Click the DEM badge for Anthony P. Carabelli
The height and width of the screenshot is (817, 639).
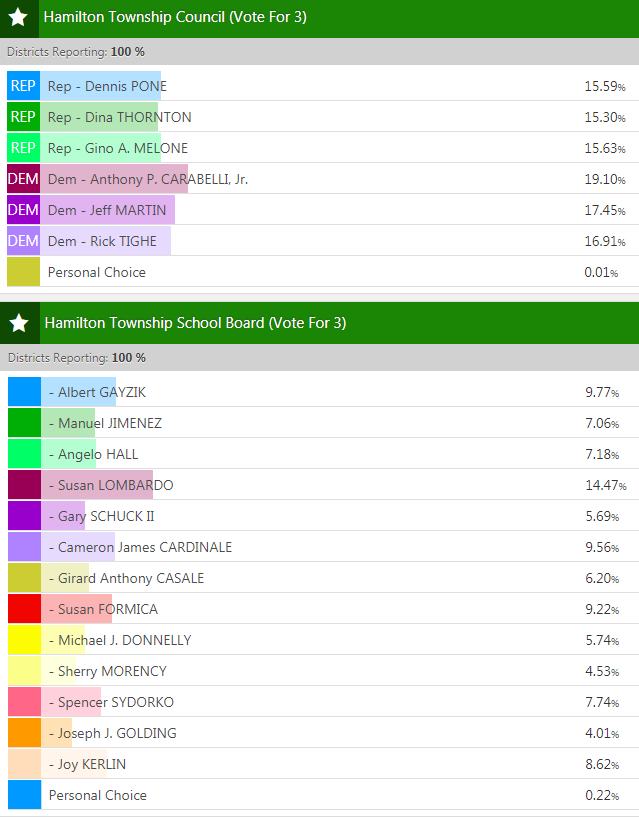[23, 179]
